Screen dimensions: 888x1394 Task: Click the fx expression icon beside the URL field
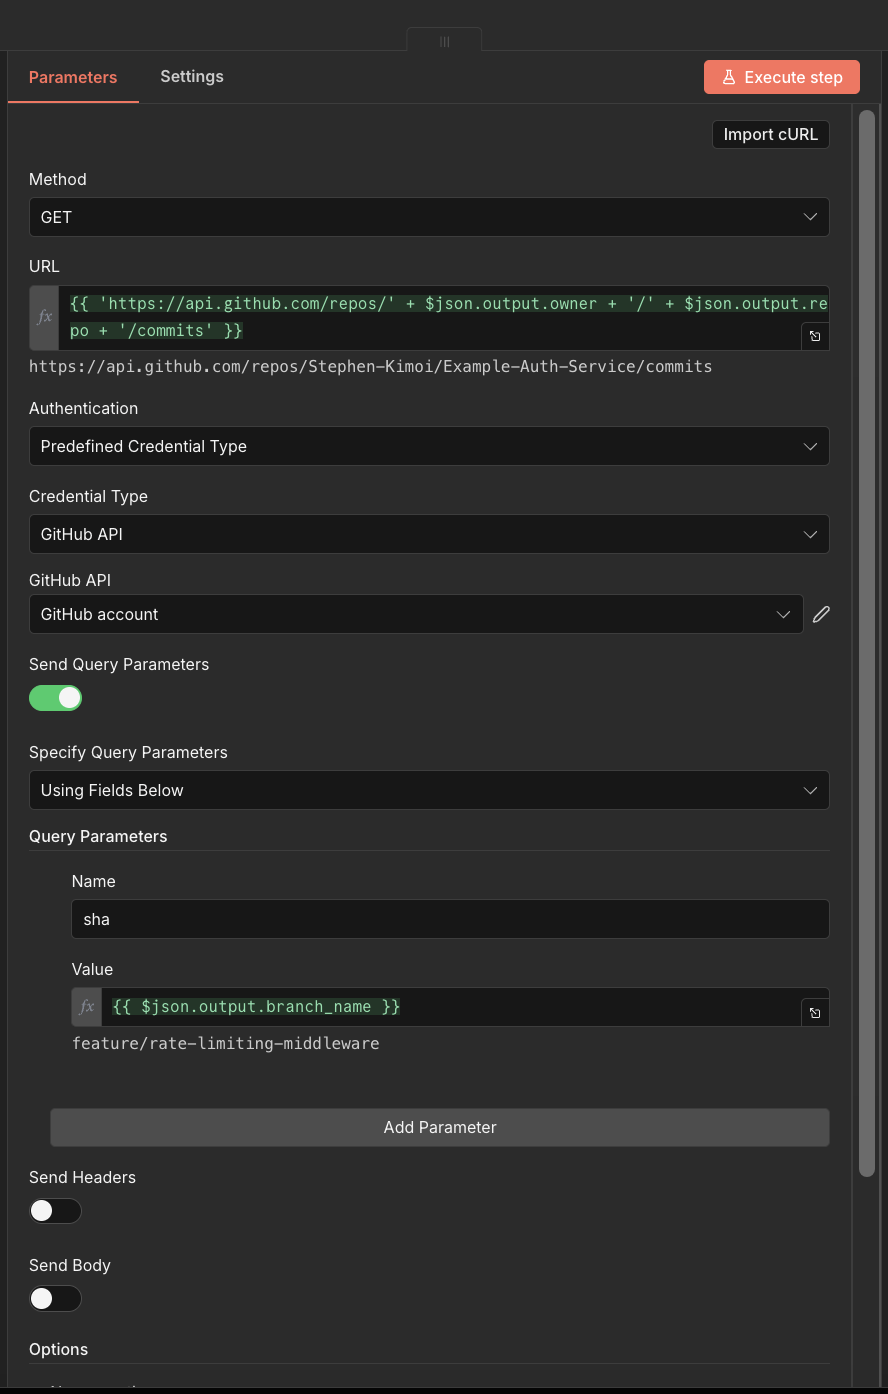tap(42, 316)
